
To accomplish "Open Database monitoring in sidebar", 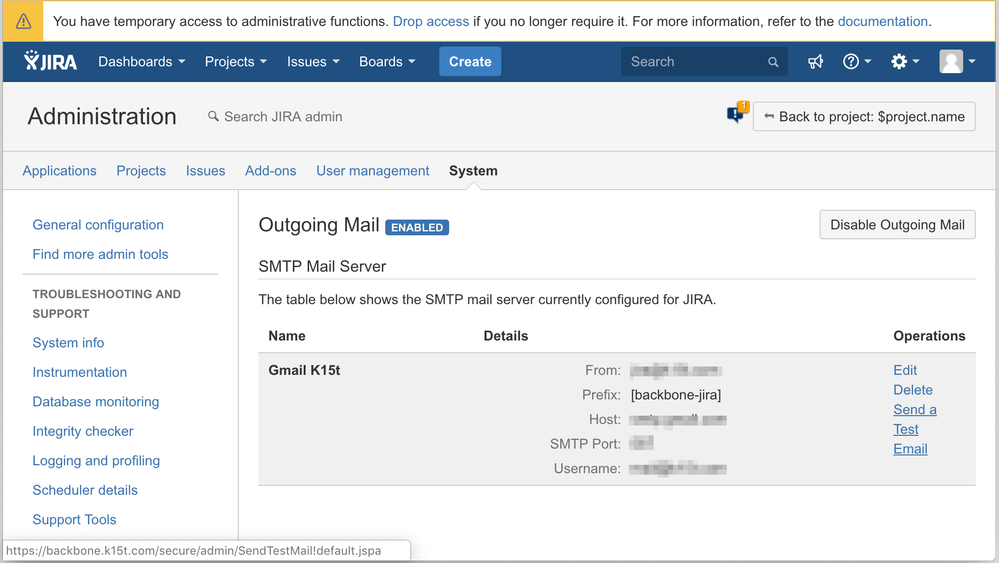I will click(96, 402).
